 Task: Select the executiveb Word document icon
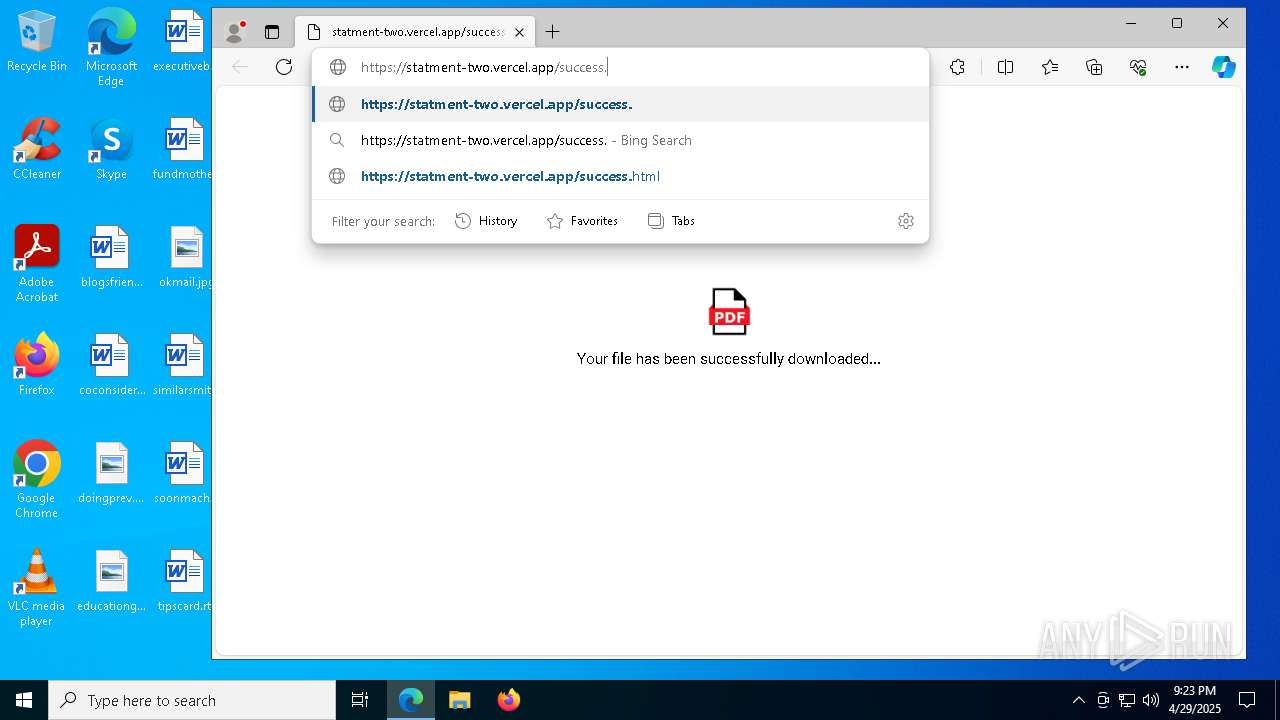(184, 42)
